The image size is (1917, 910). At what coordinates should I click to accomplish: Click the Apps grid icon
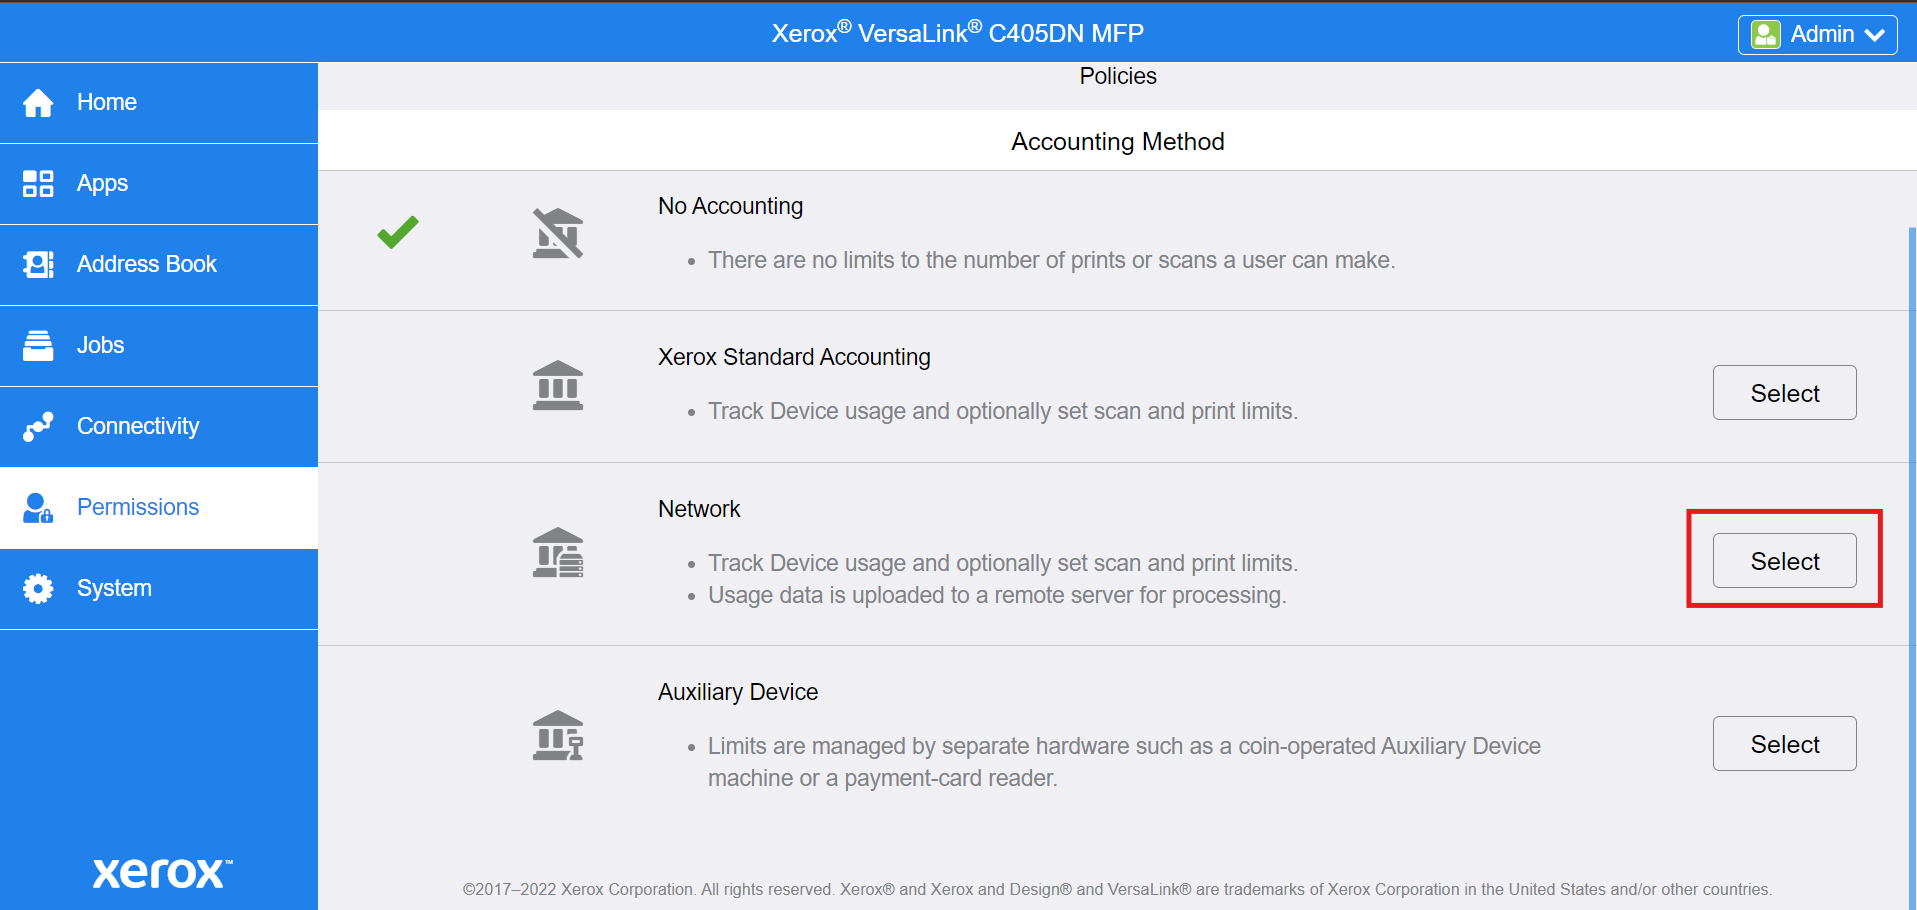tap(38, 184)
